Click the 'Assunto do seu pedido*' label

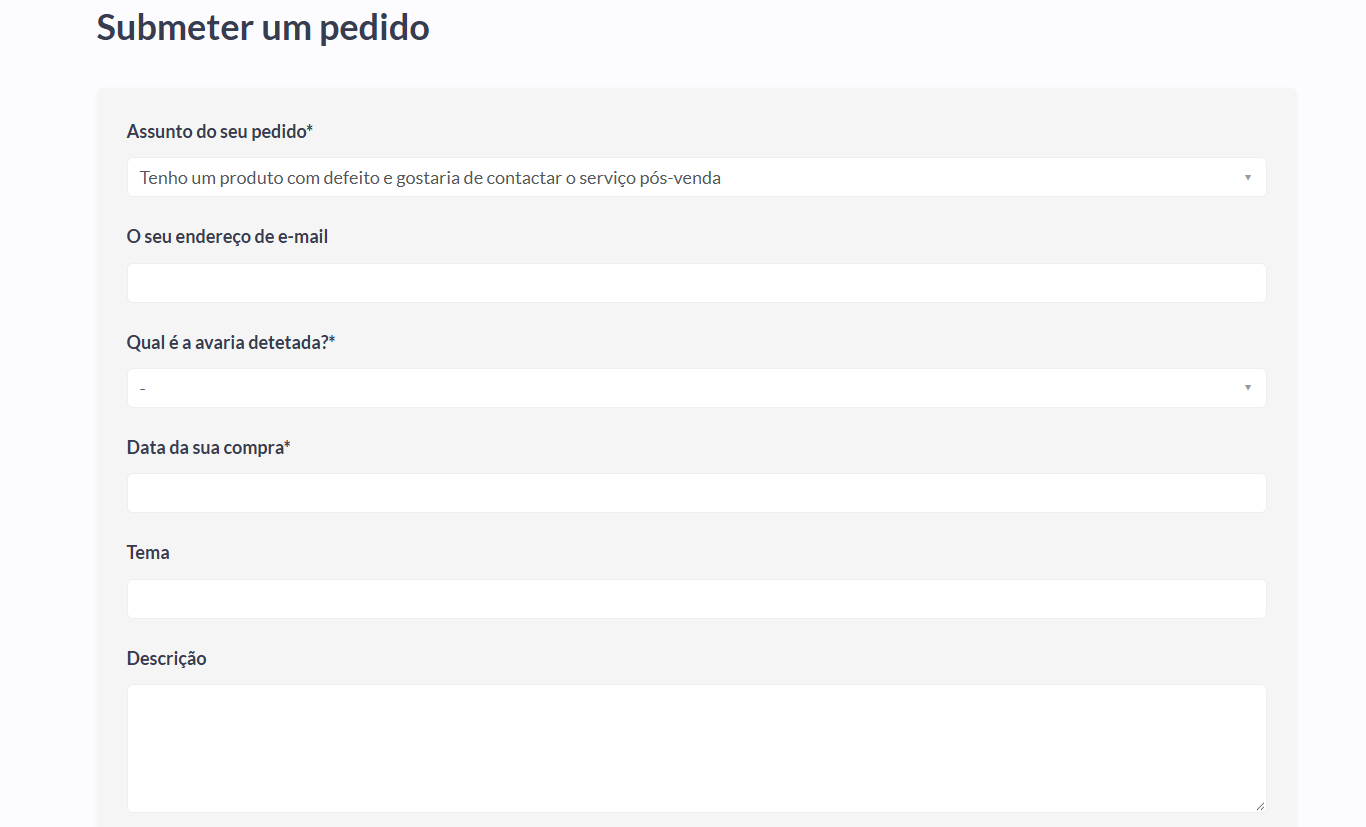[x=220, y=132]
